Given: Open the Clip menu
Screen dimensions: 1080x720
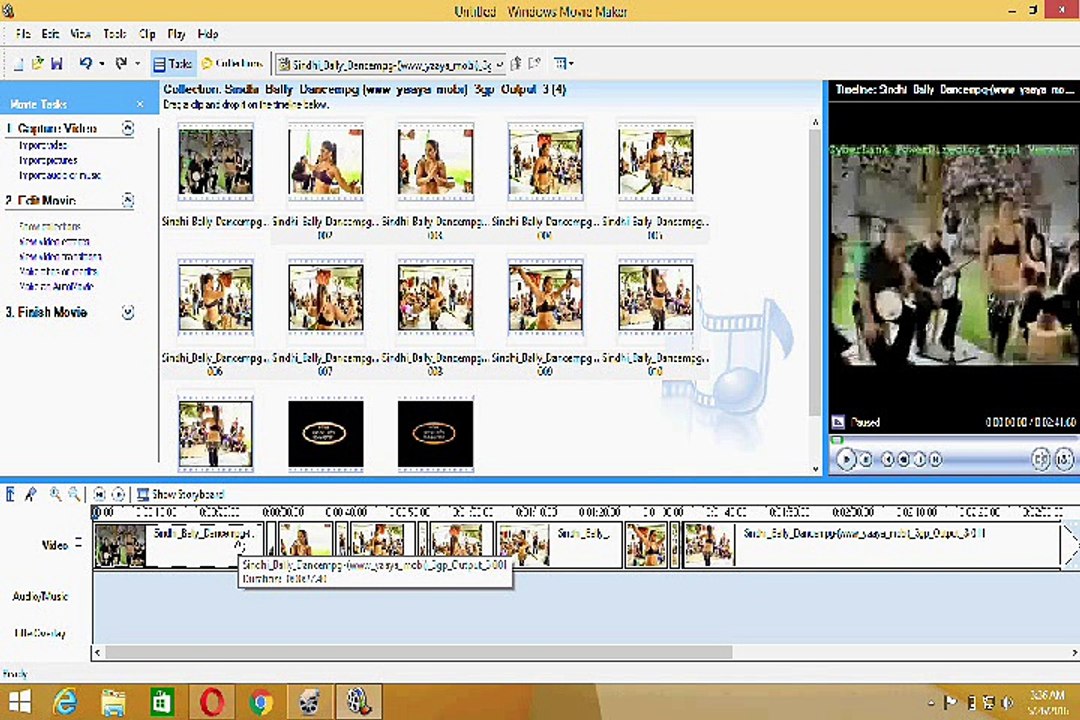Looking at the screenshot, I should (147, 34).
